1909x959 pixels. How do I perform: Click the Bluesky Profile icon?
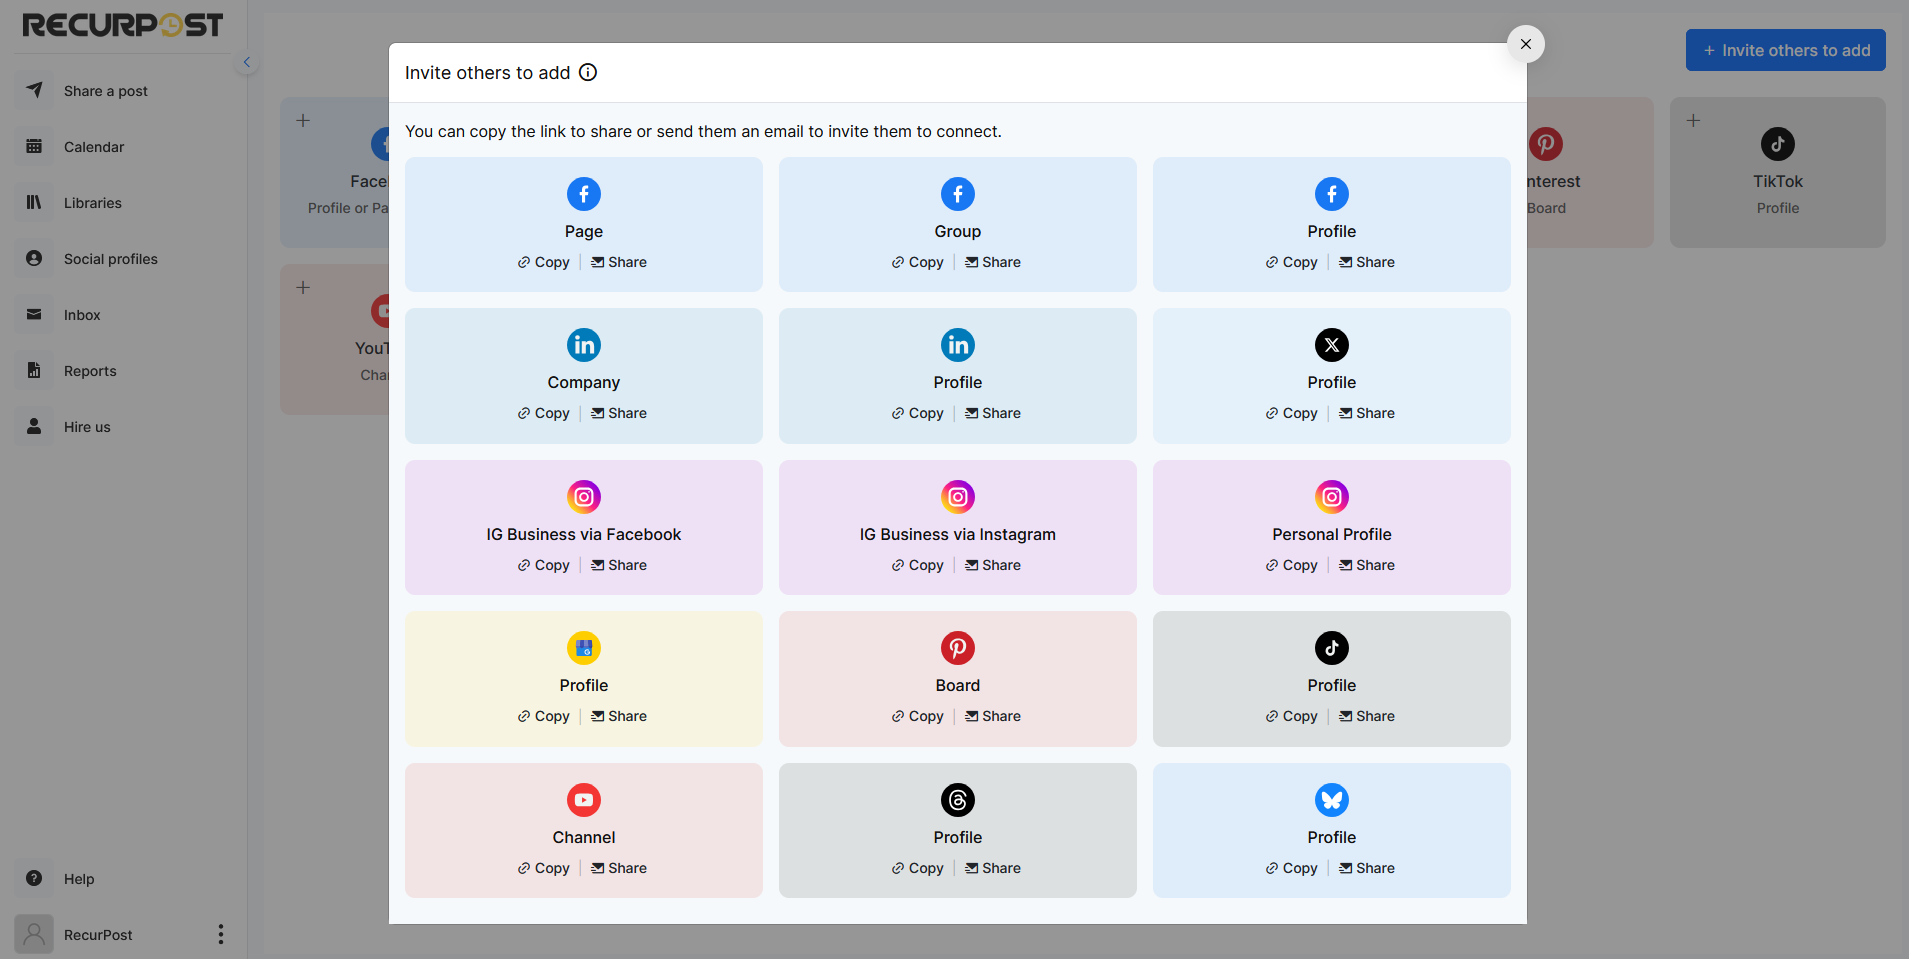click(1332, 800)
